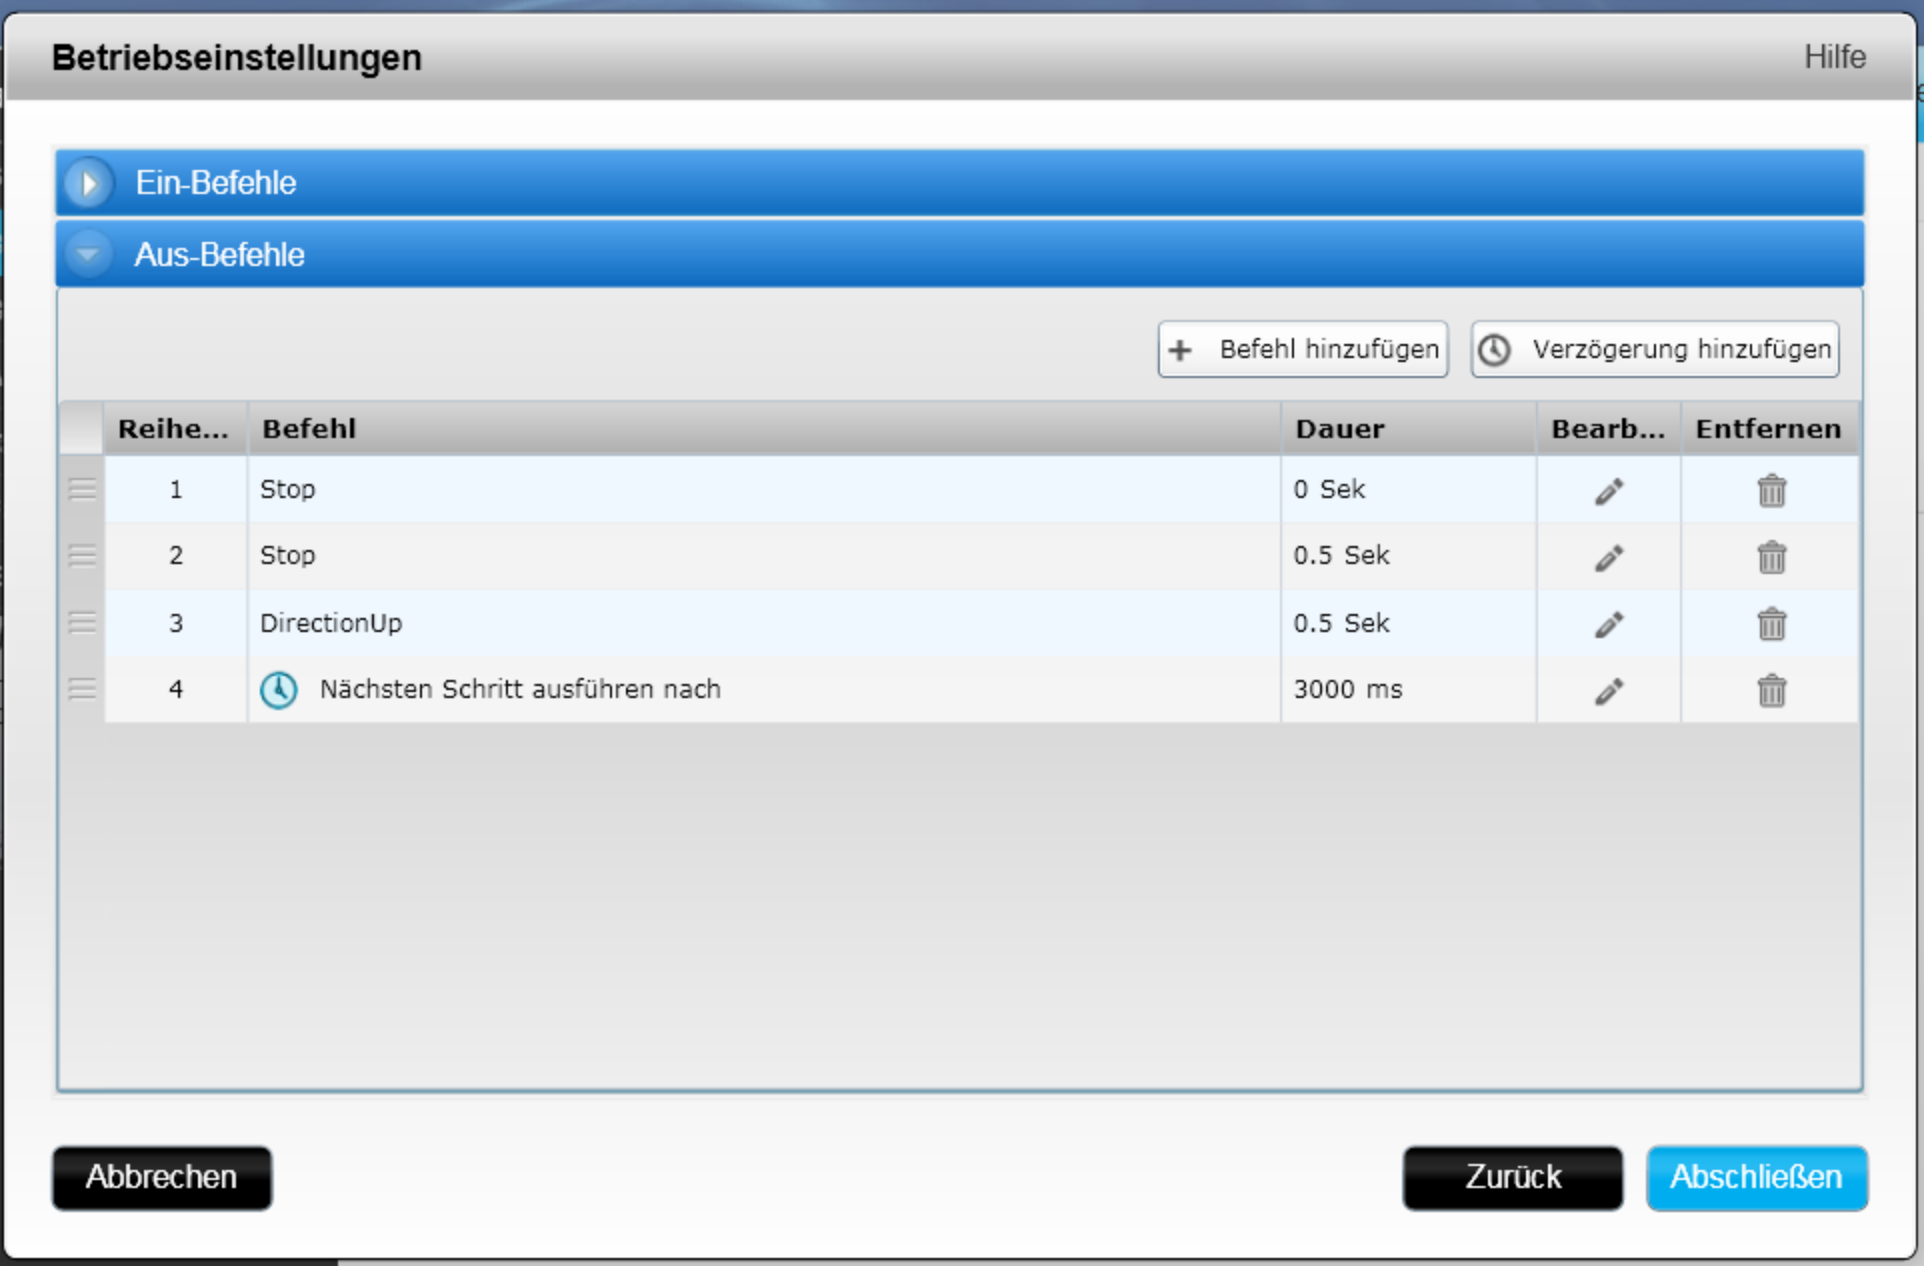Finish with the Abschließen button
The image size is (1924, 1266).
pyautogui.click(x=1756, y=1177)
